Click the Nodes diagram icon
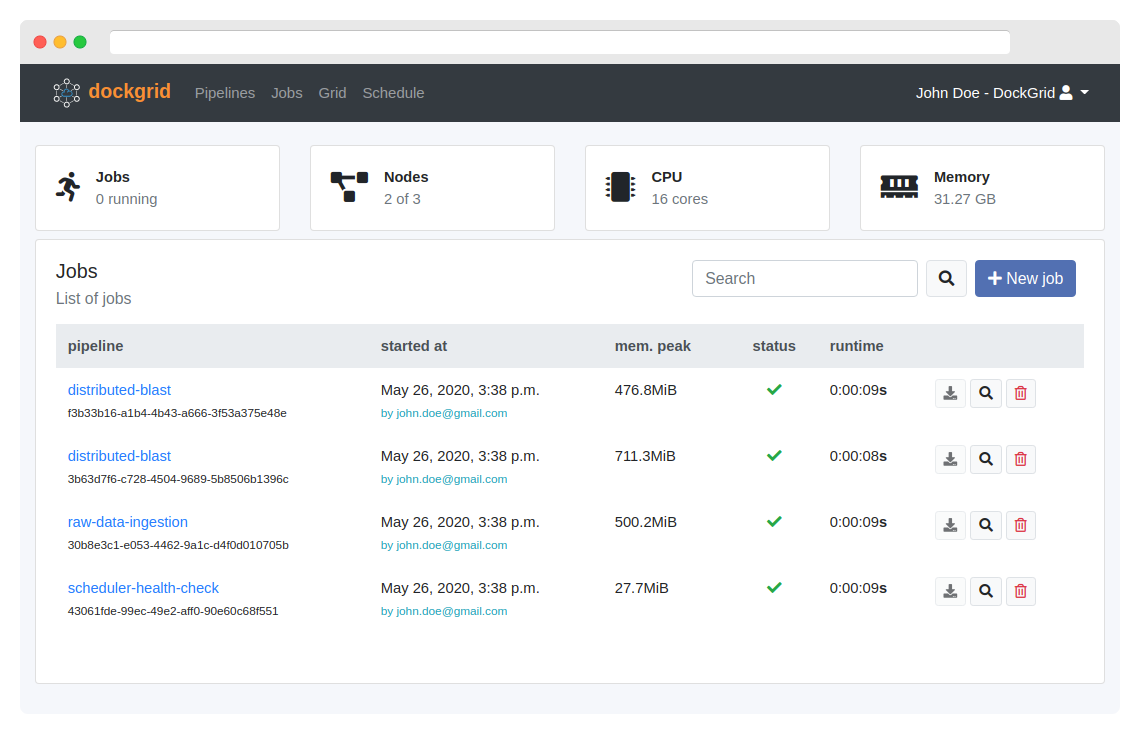 [349, 187]
